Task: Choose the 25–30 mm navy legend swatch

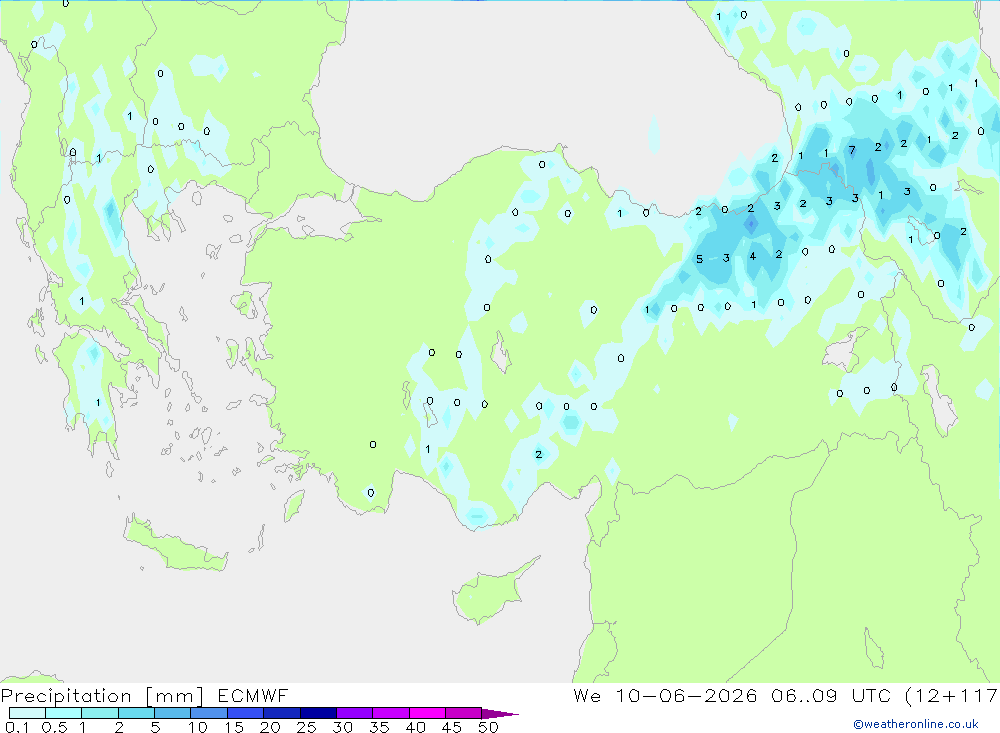Action: pos(318,713)
